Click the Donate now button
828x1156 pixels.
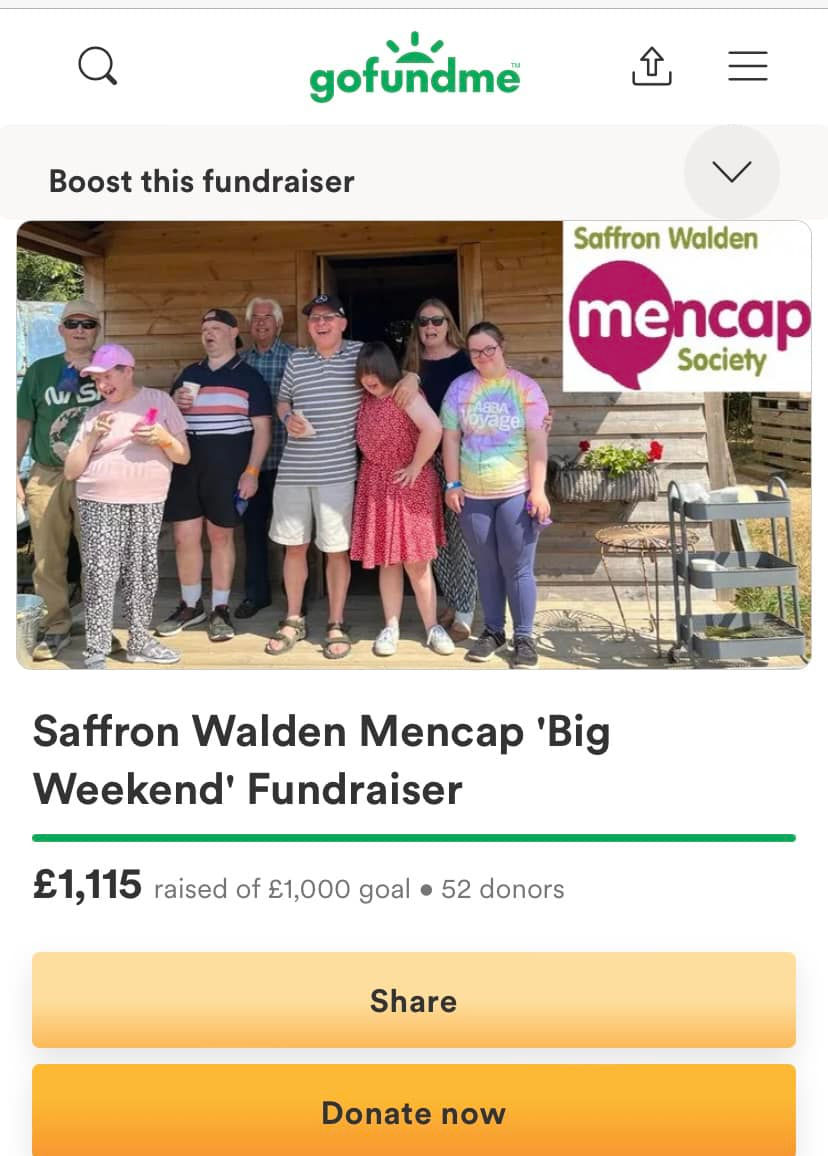click(414, 1110)
